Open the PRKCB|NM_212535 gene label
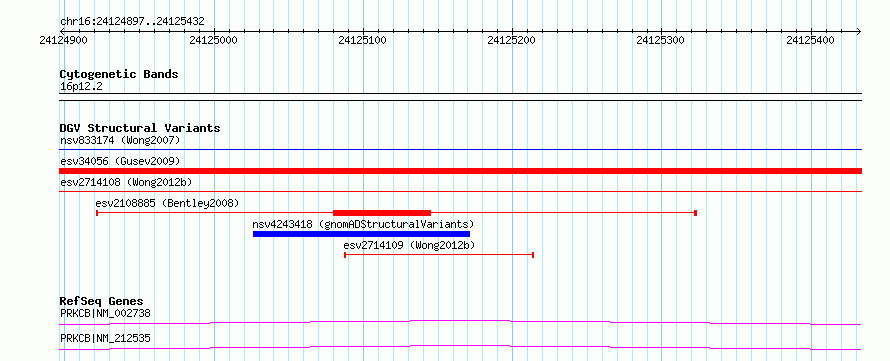 (x=105, y=339)
